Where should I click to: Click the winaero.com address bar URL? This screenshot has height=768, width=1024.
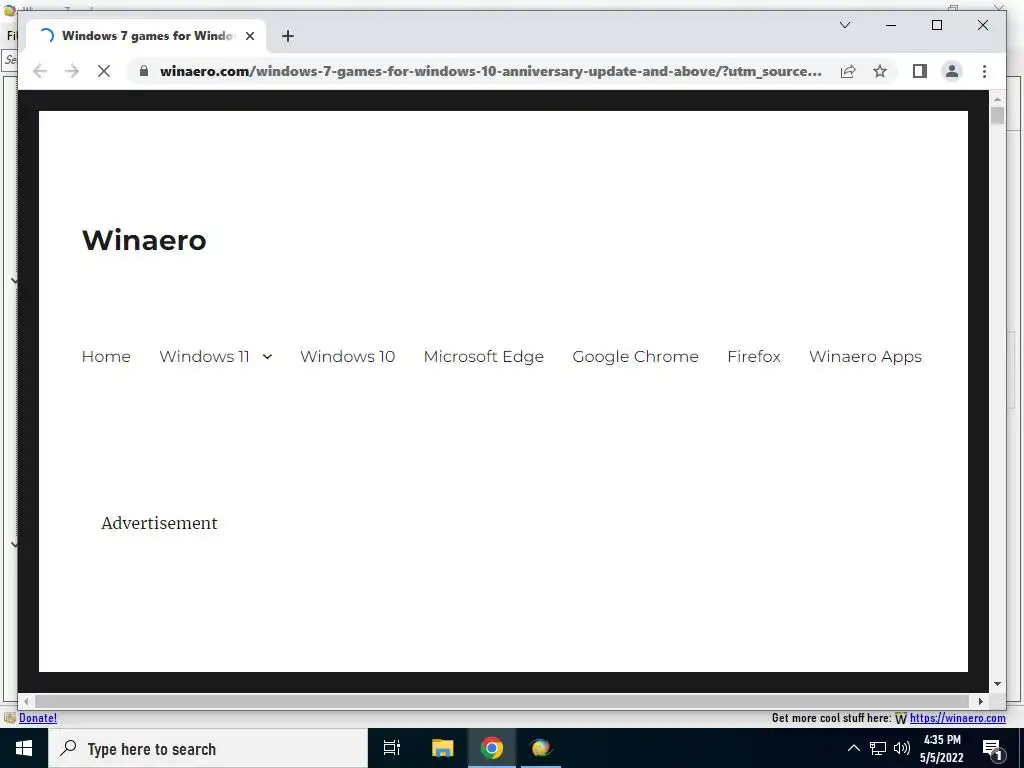tap(490, 71)
